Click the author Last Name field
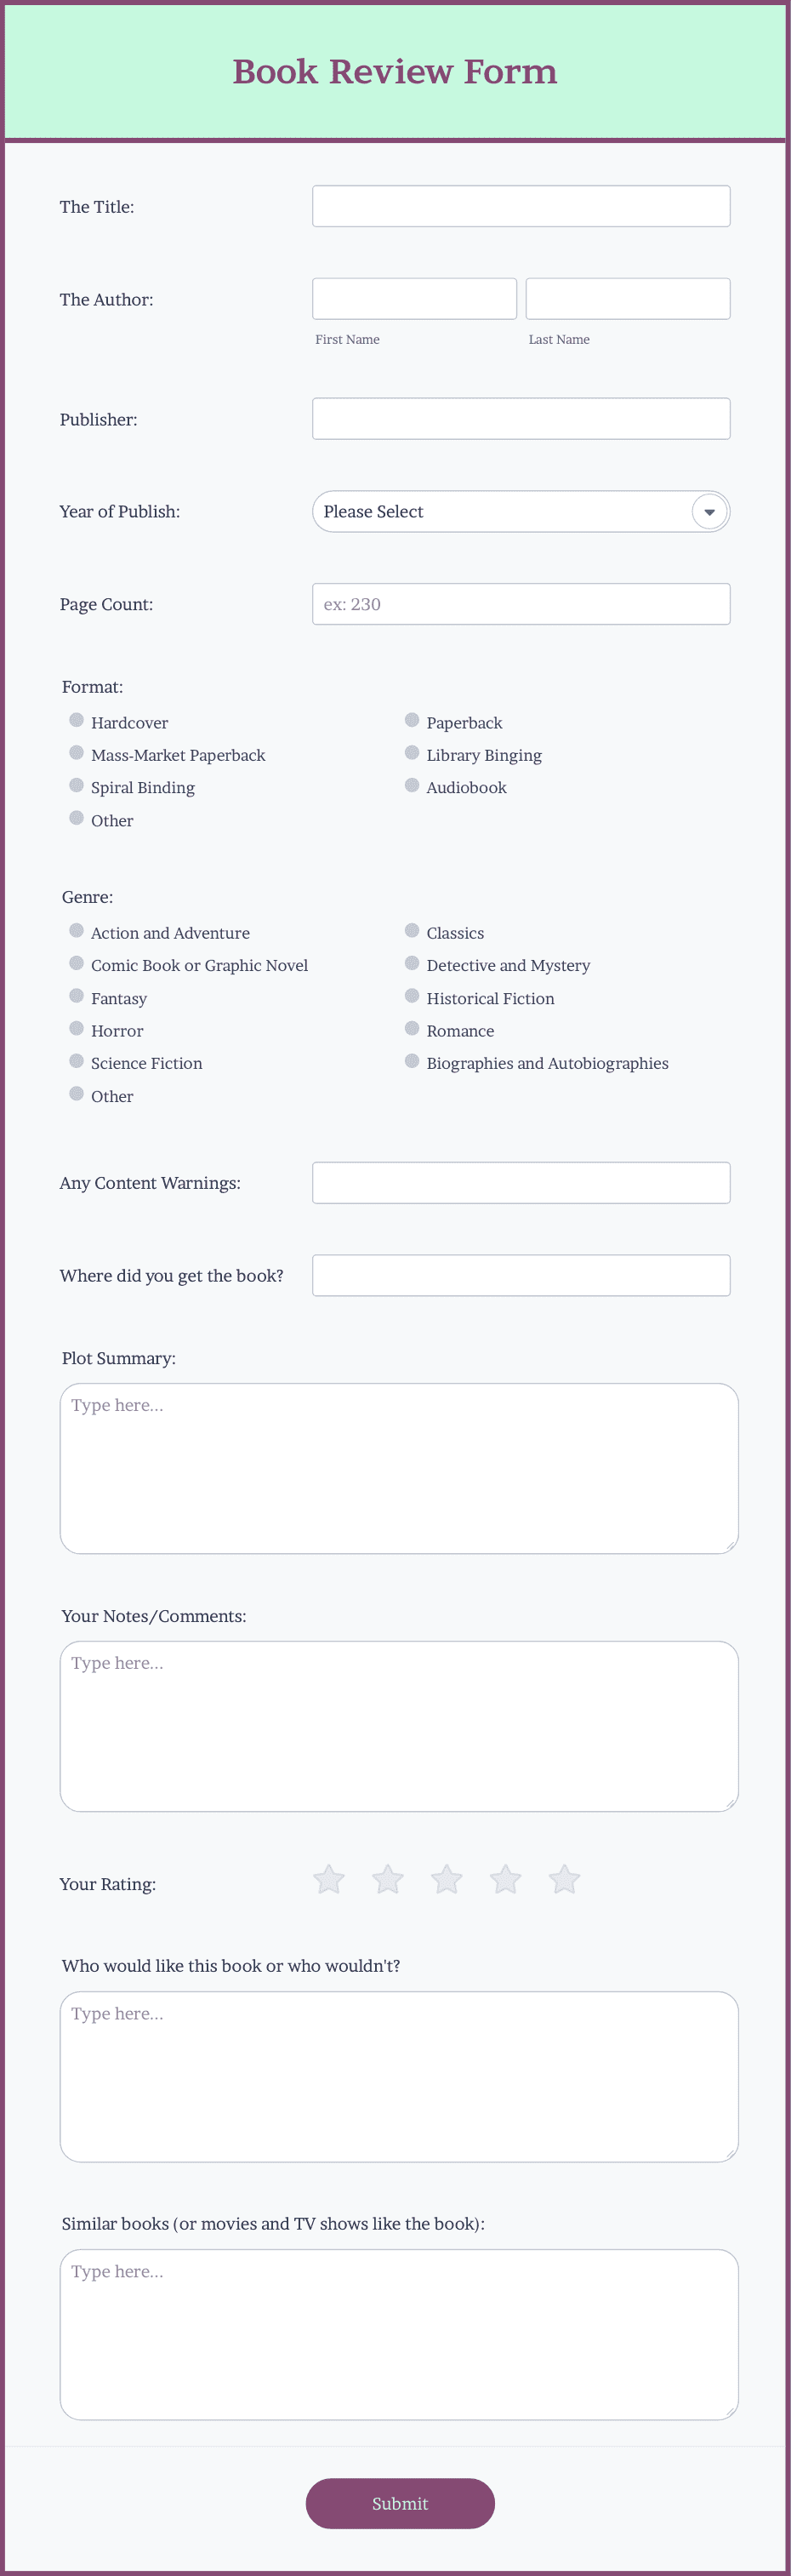The height and width of the screenshot is (2576, 791). pyautogui.click(x=628, y=299)
